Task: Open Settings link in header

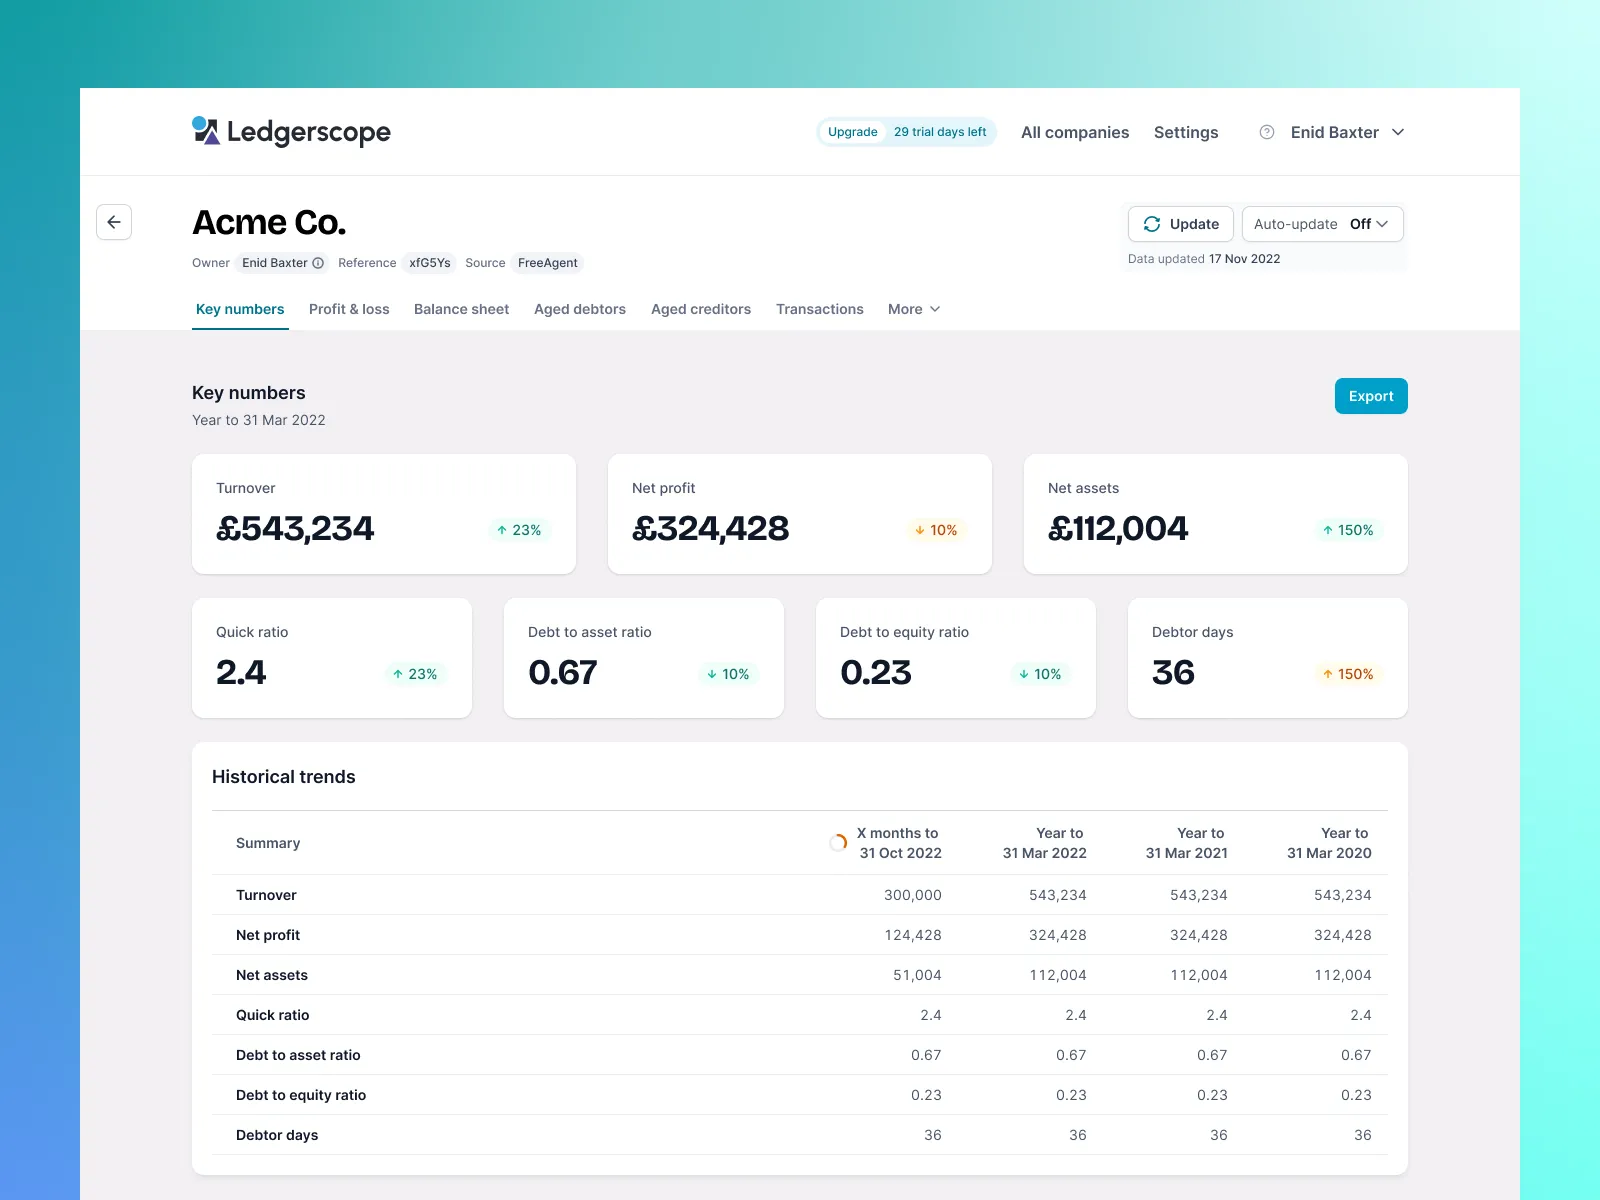Action: tap(1186, 132)
